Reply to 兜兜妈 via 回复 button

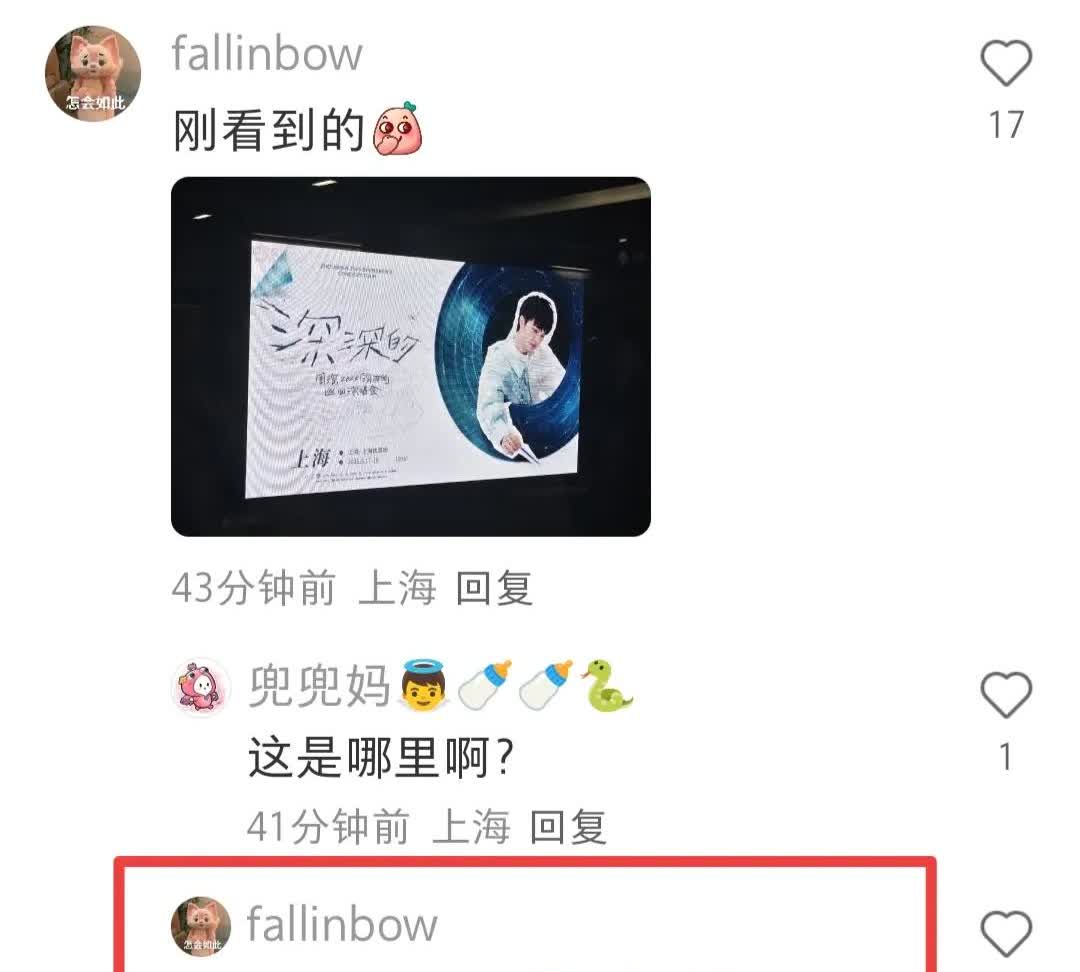tap(568, 827)
